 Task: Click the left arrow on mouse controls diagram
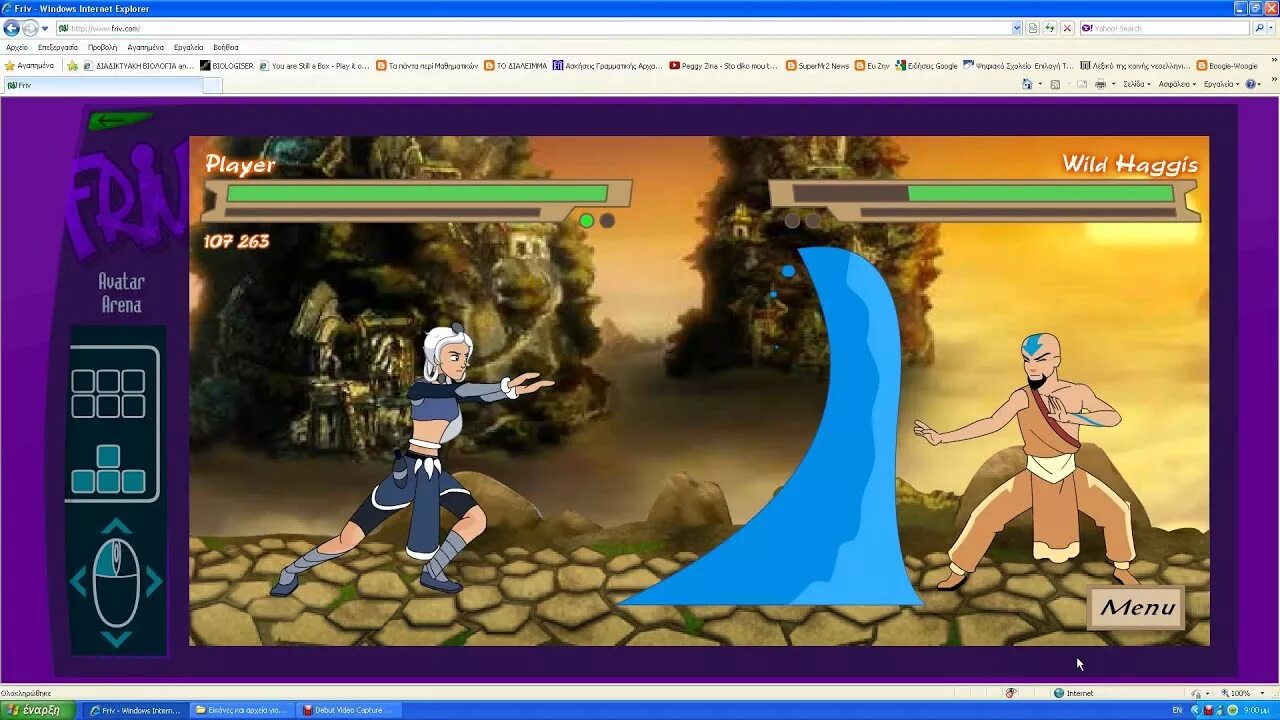coord(78,581)
